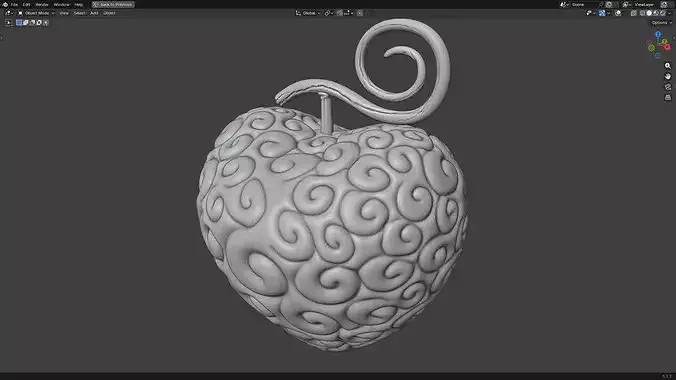Open the shading options dropdown arrow
Viewport: 676px width, 380px height.
tap(670, 13)
